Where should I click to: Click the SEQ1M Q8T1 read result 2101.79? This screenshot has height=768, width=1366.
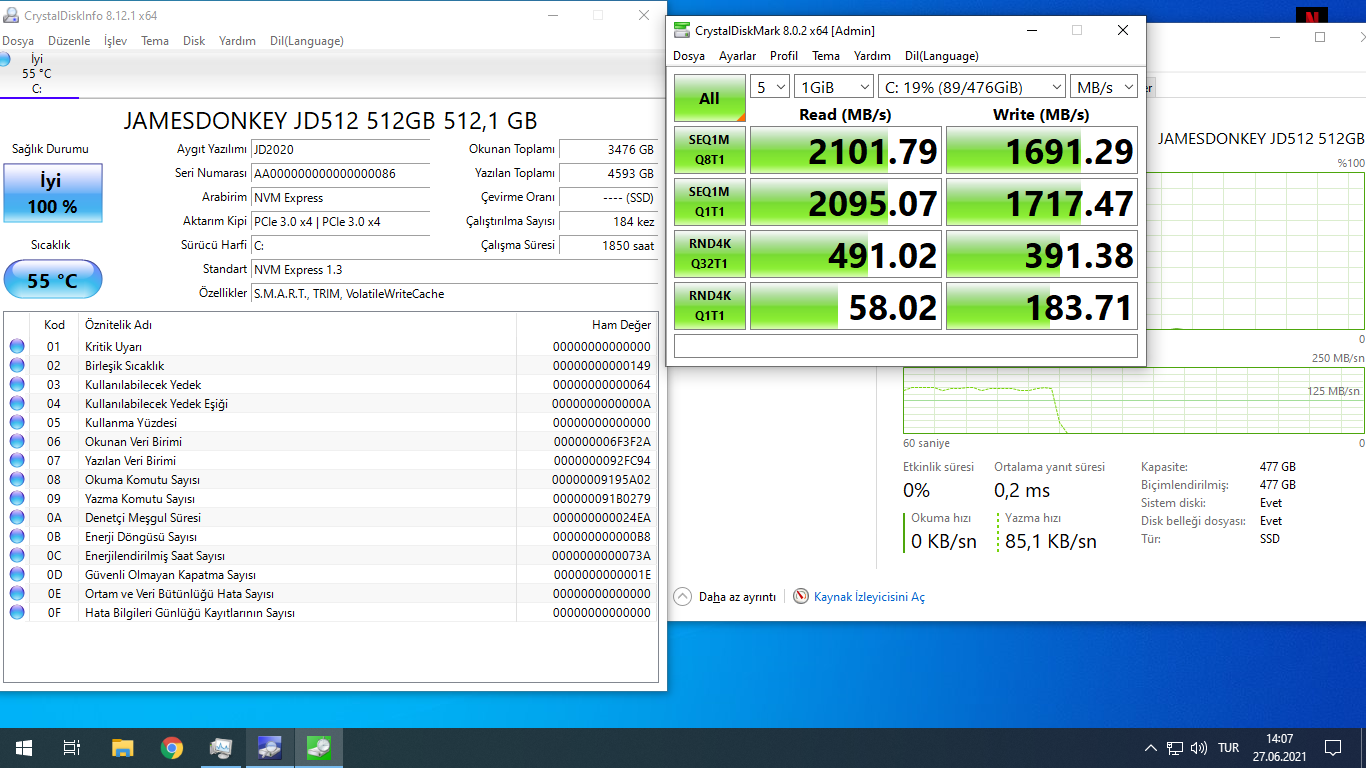pyautogui.click(x=846, y=150)
